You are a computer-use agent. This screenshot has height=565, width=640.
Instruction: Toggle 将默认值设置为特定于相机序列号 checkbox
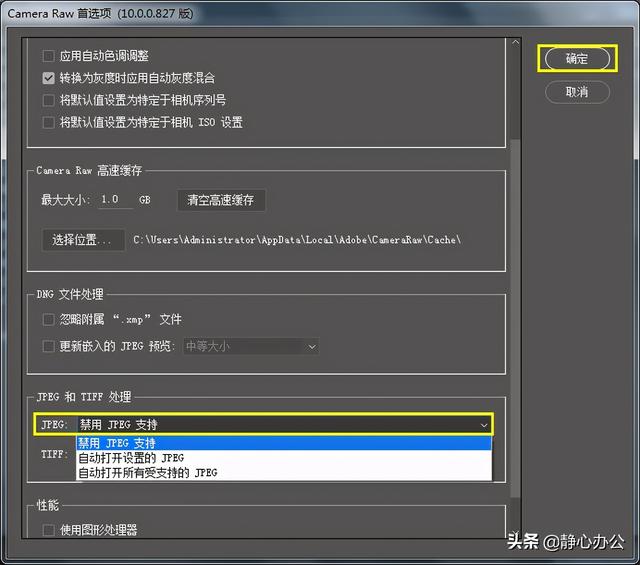pos(49,100)
